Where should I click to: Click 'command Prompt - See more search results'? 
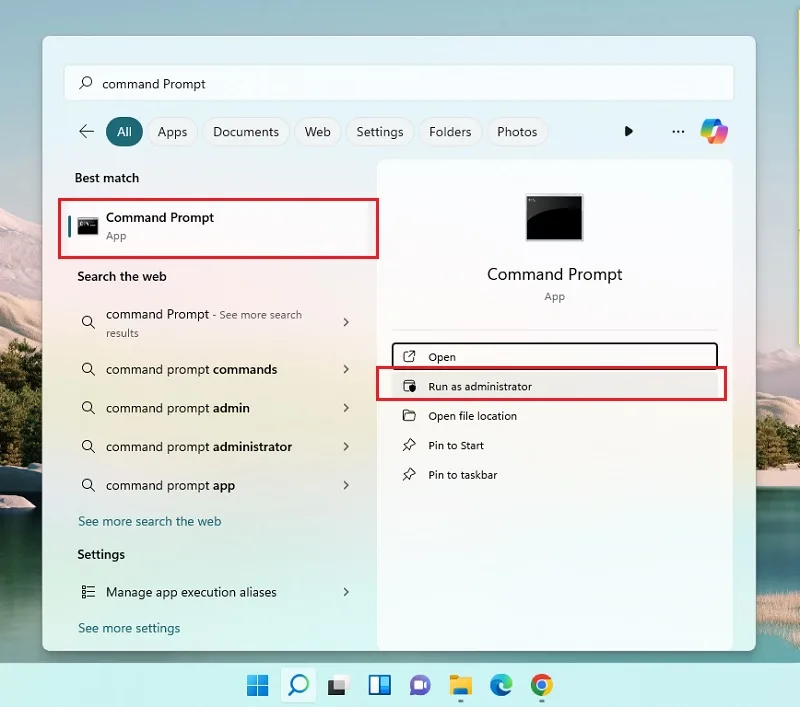(x=217, y=323)
